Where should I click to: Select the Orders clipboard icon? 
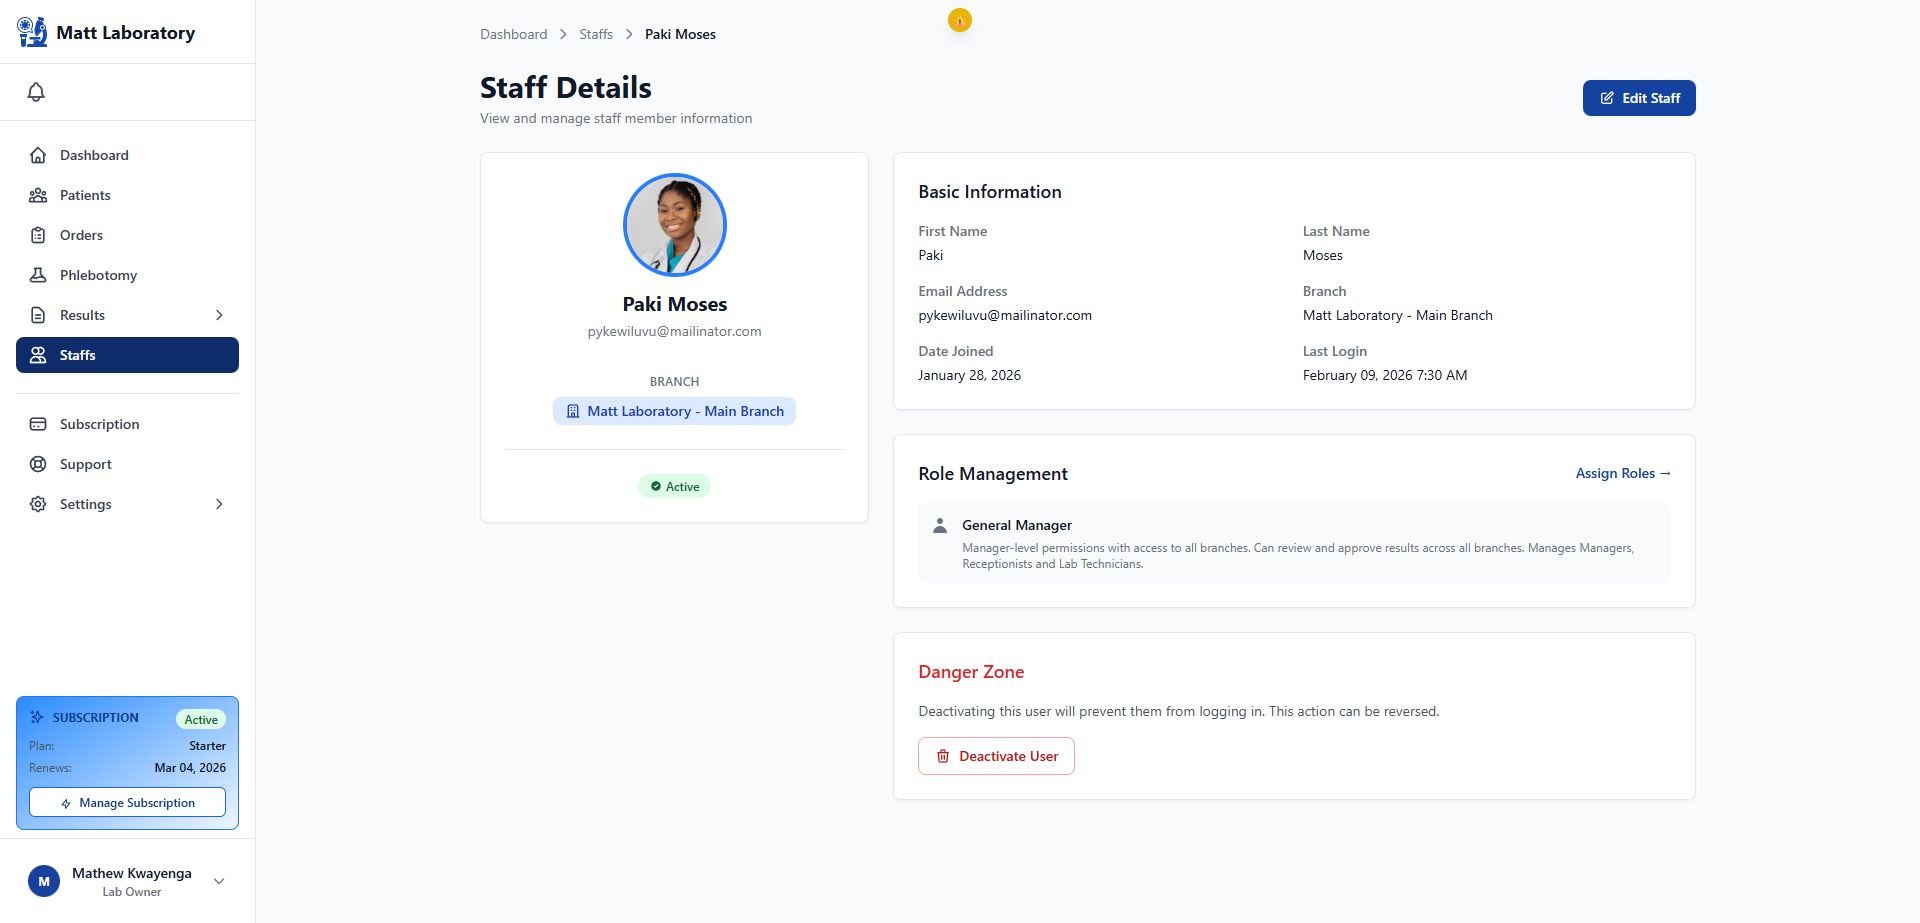38,235
